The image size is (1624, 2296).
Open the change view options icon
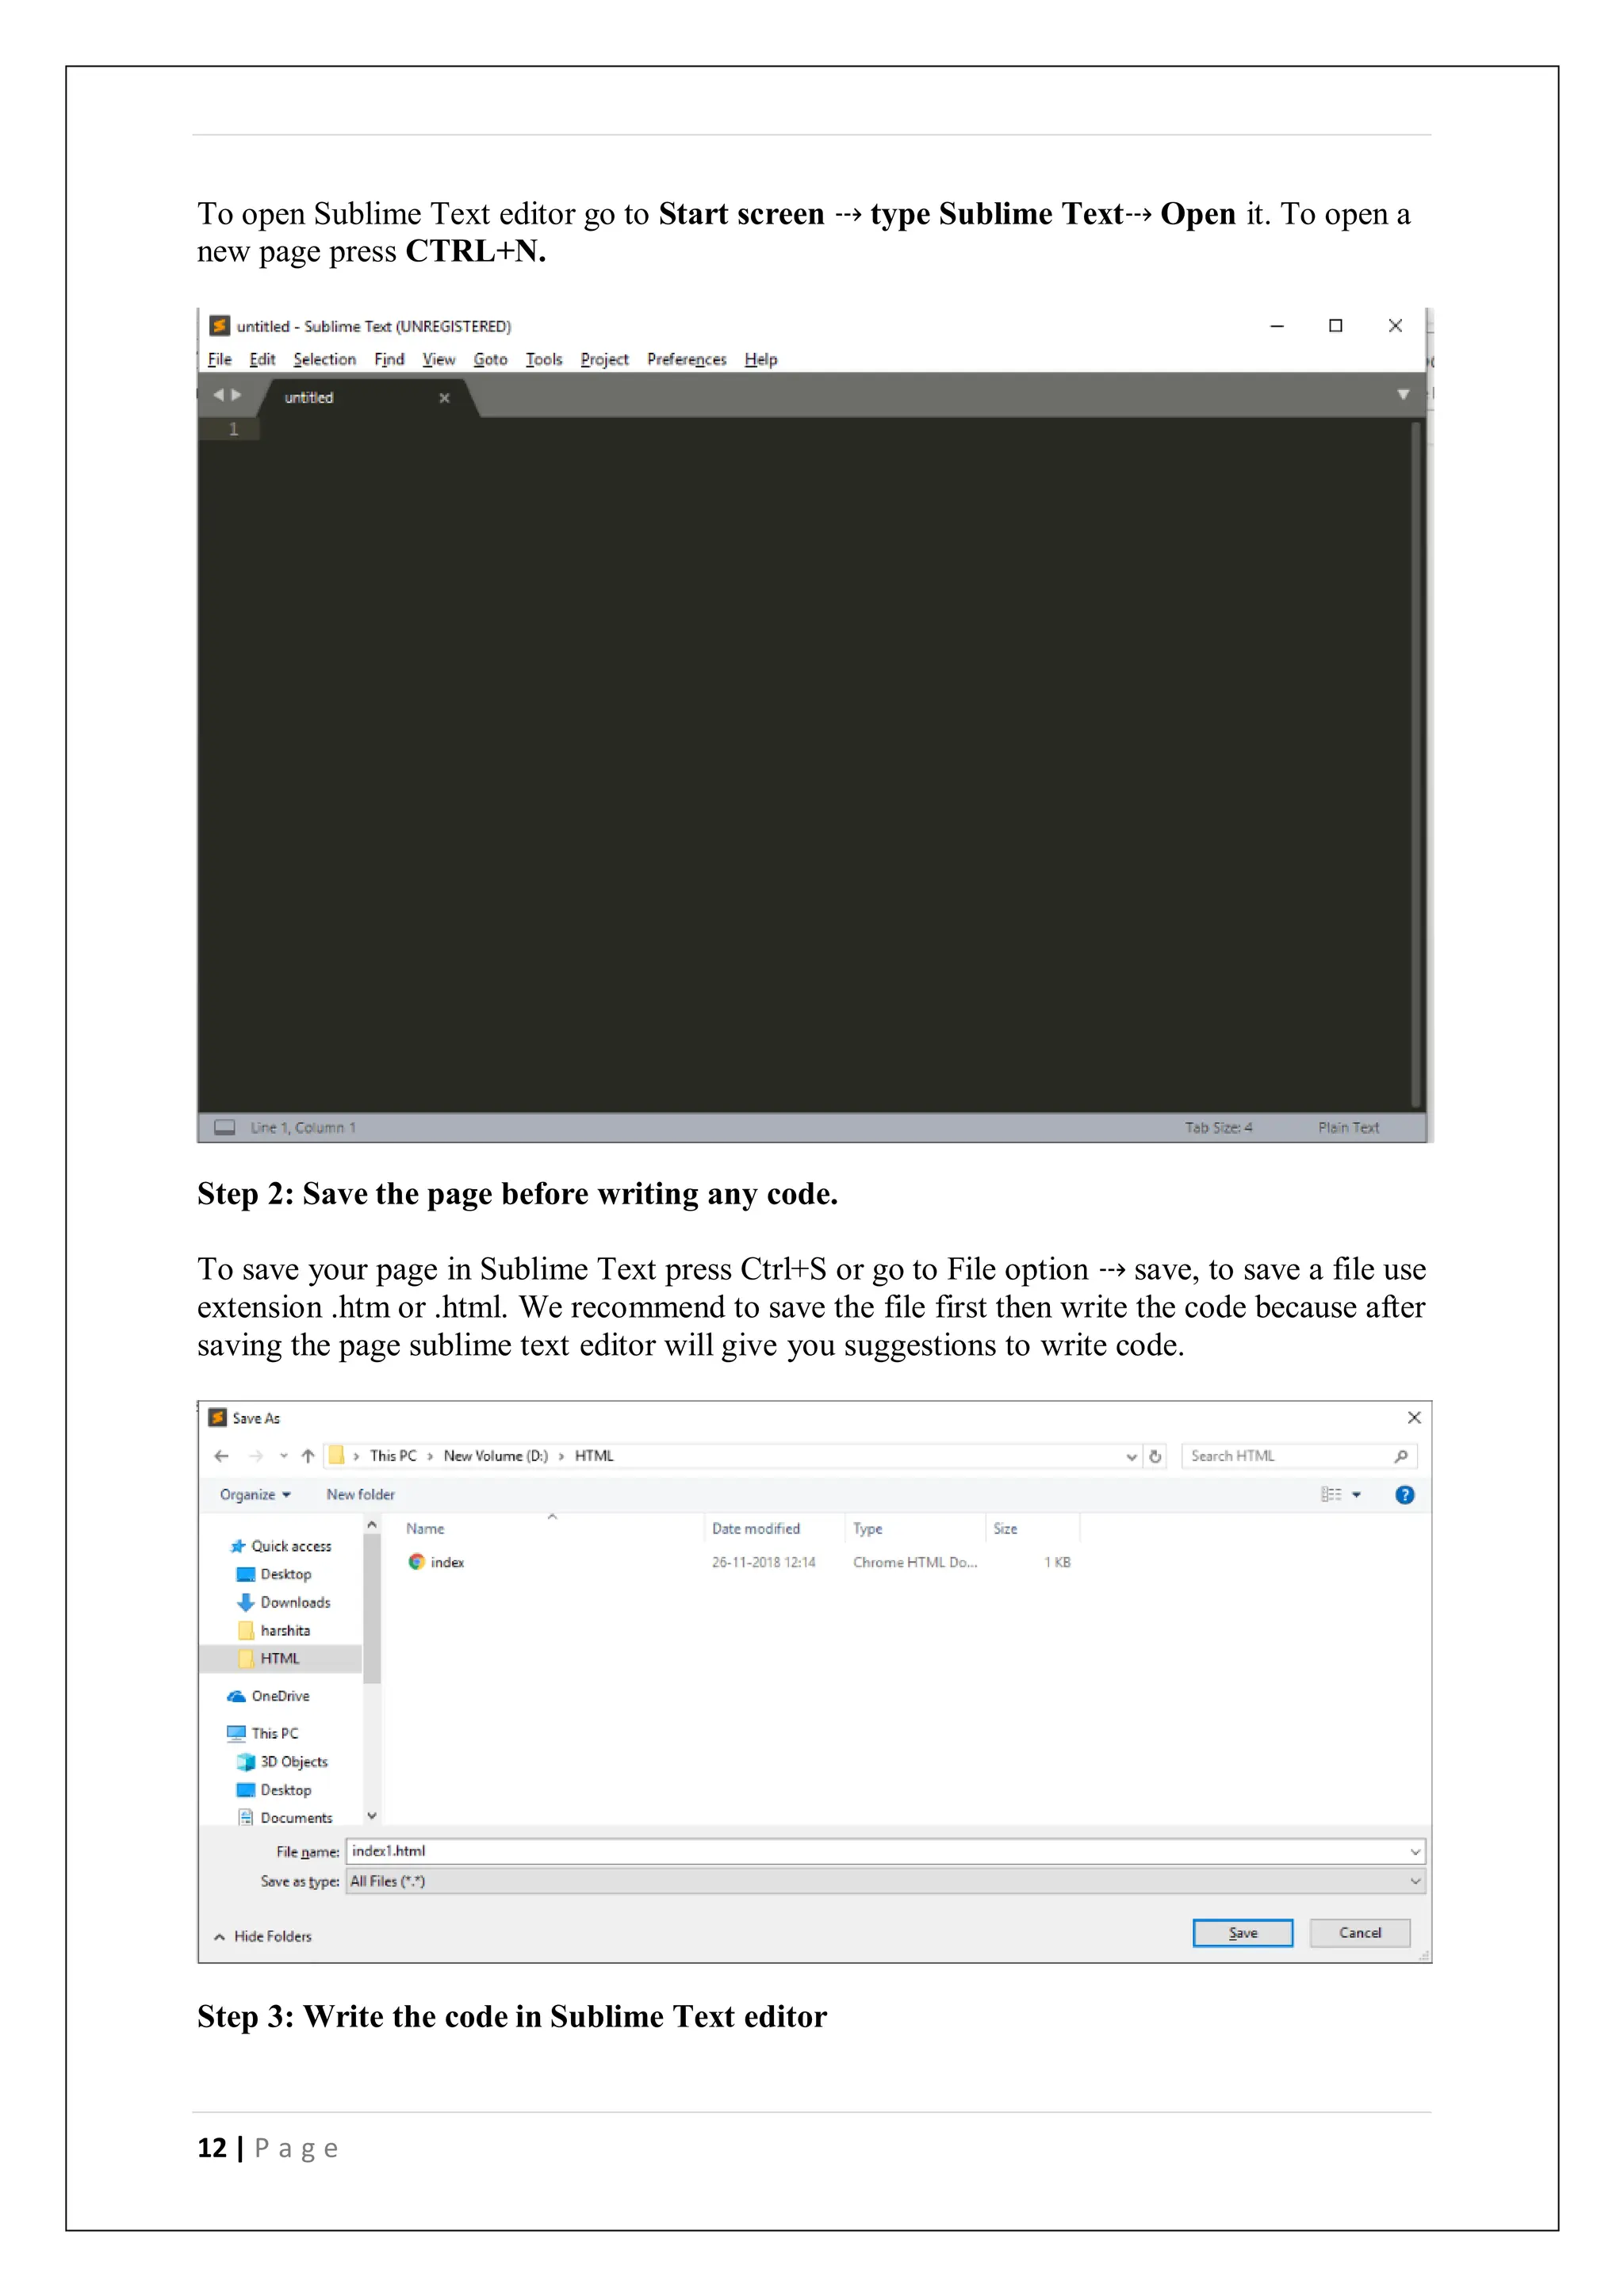point(1331,1494)
